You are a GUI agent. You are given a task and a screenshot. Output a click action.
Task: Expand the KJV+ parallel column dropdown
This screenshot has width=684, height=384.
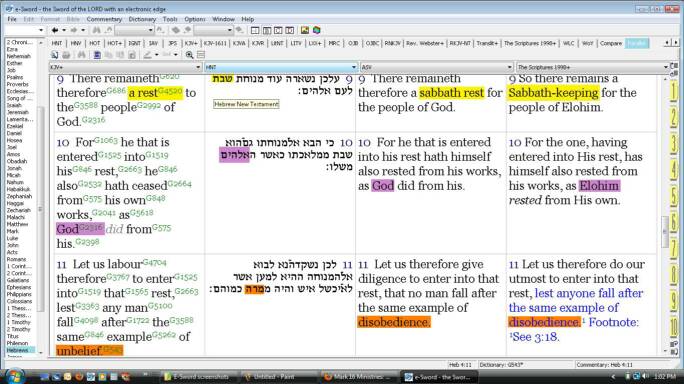coord(198,67)
